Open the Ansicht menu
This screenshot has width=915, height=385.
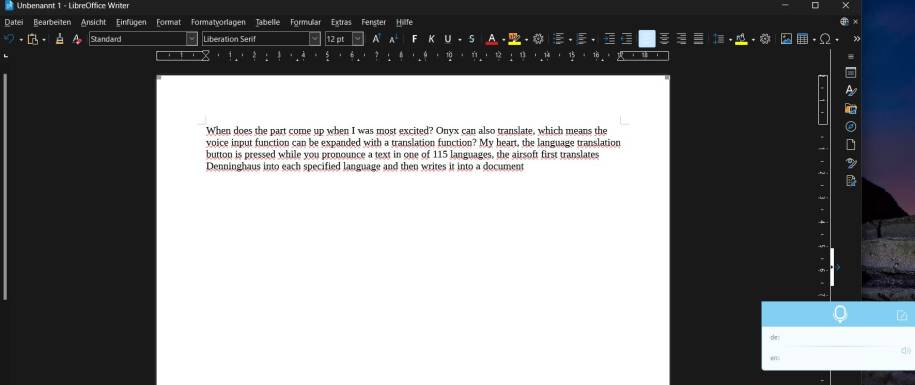click(93, 22)
